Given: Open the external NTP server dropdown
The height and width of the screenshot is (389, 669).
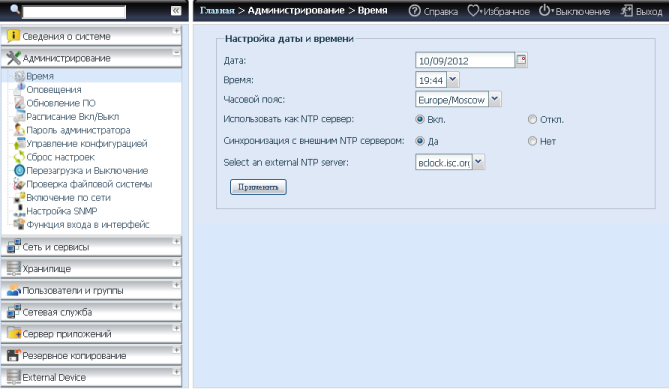Looking at the screenshot, I should click(478, 162).
